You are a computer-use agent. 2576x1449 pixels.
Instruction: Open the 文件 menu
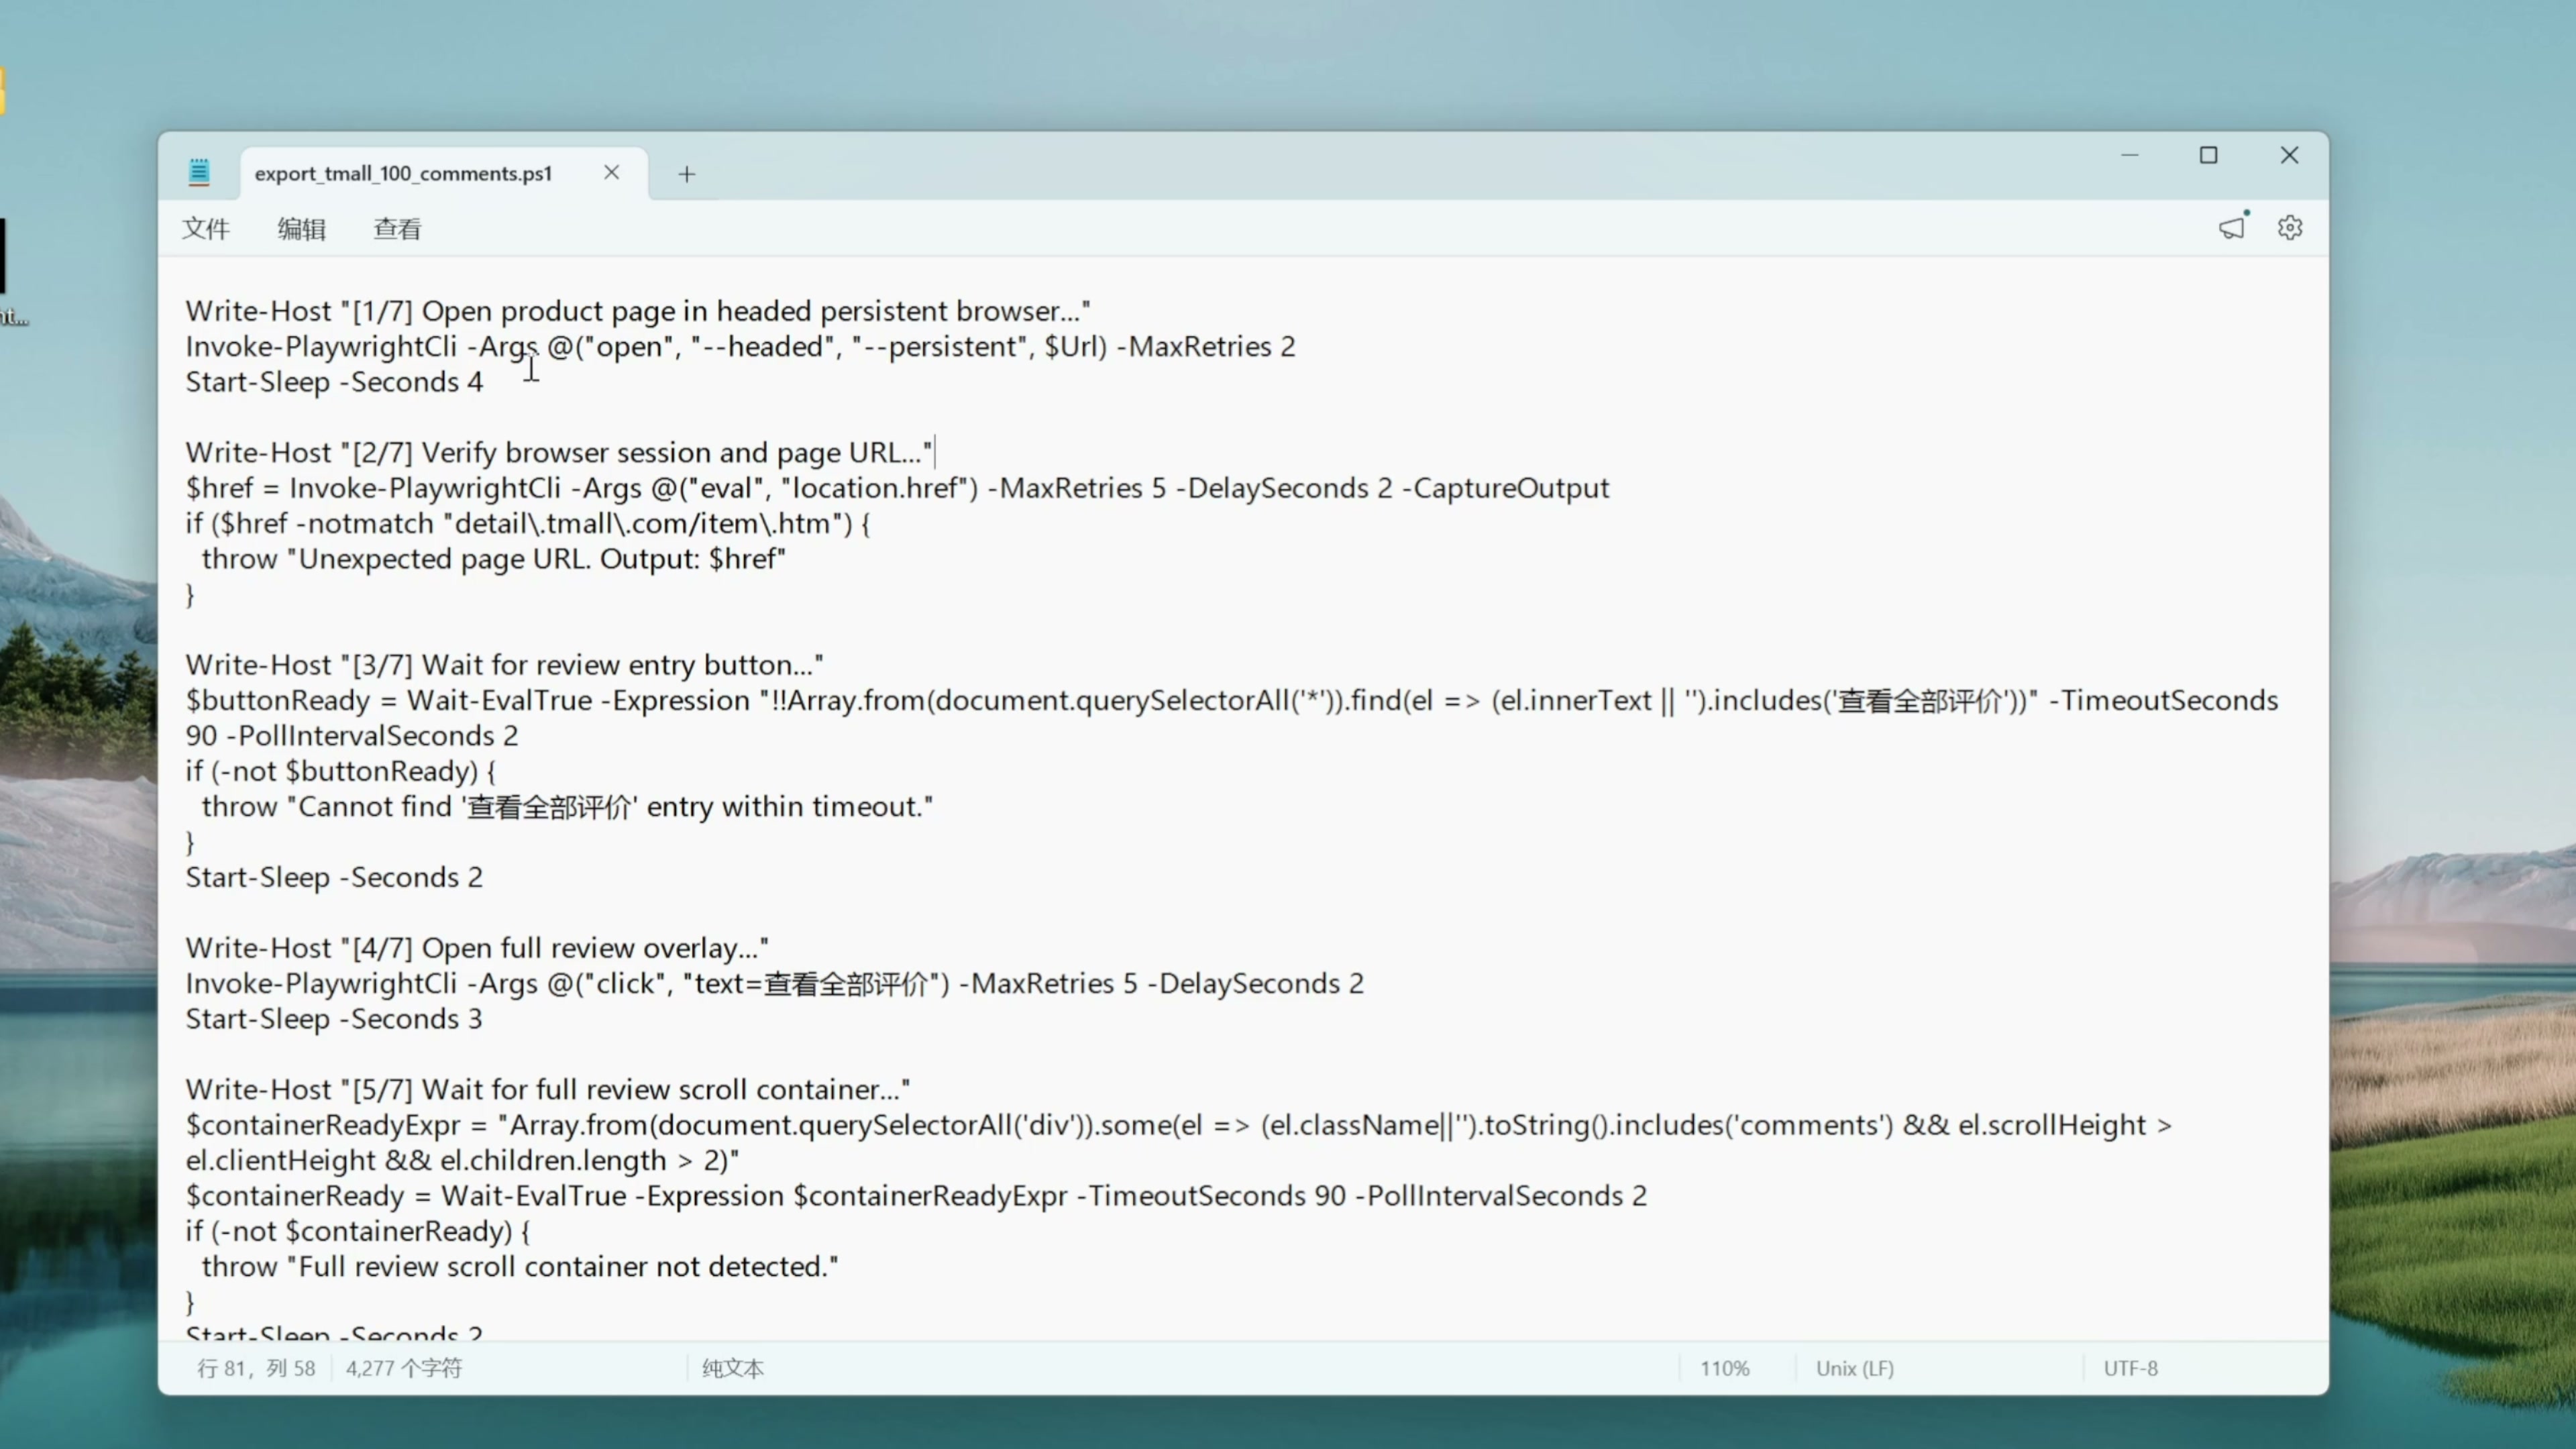(x=206, y=229)
